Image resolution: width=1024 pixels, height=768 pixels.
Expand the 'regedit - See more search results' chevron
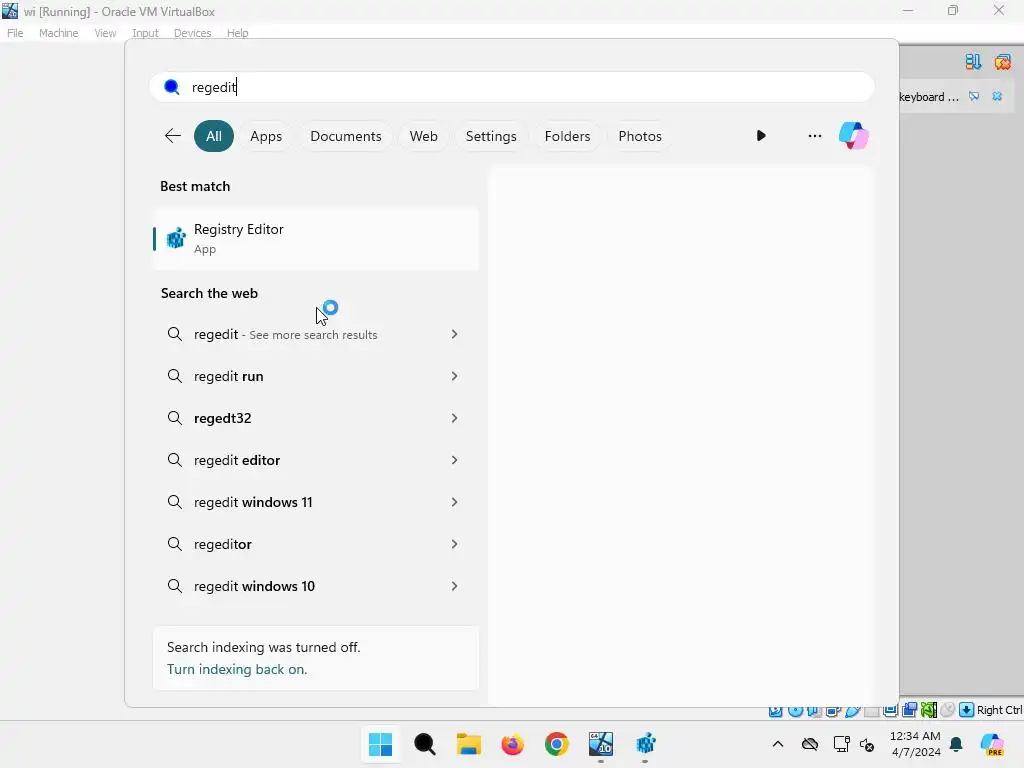click(455, 334)
